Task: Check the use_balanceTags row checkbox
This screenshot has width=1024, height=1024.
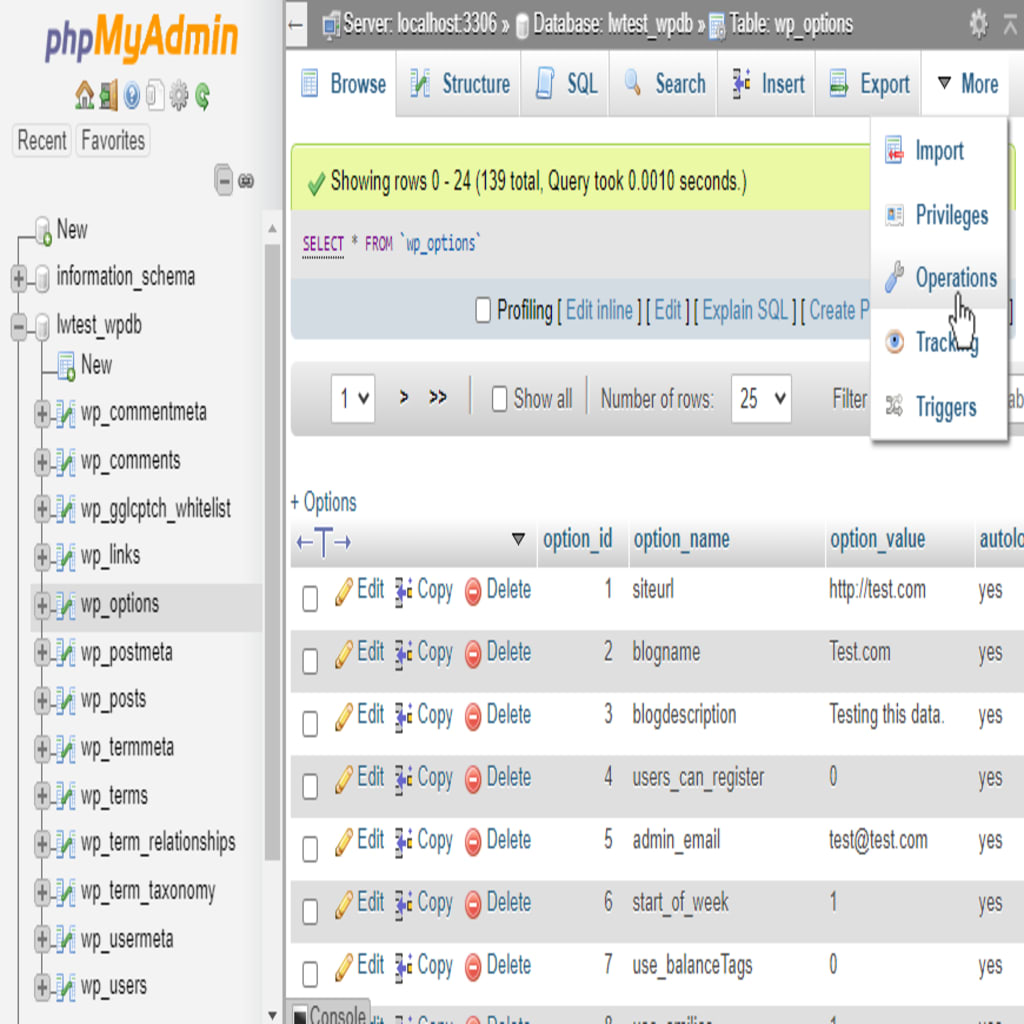Action: click(310, 974)
